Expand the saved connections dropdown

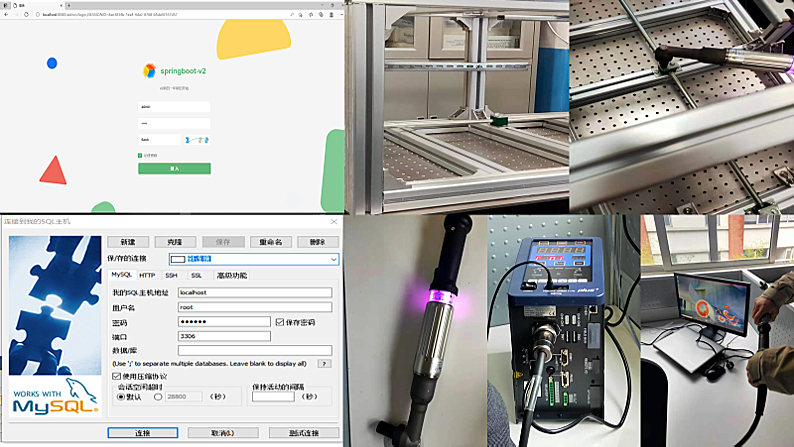[x=333, y=259]
